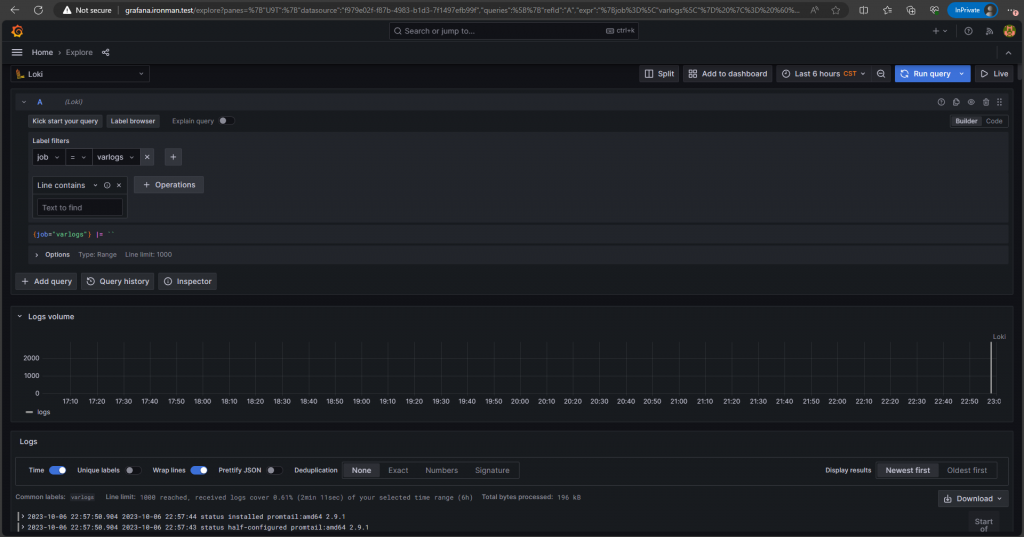This screenshot has width=1024, height=537.
Task: Select None deduplication
Action: [x=361, y=470]
